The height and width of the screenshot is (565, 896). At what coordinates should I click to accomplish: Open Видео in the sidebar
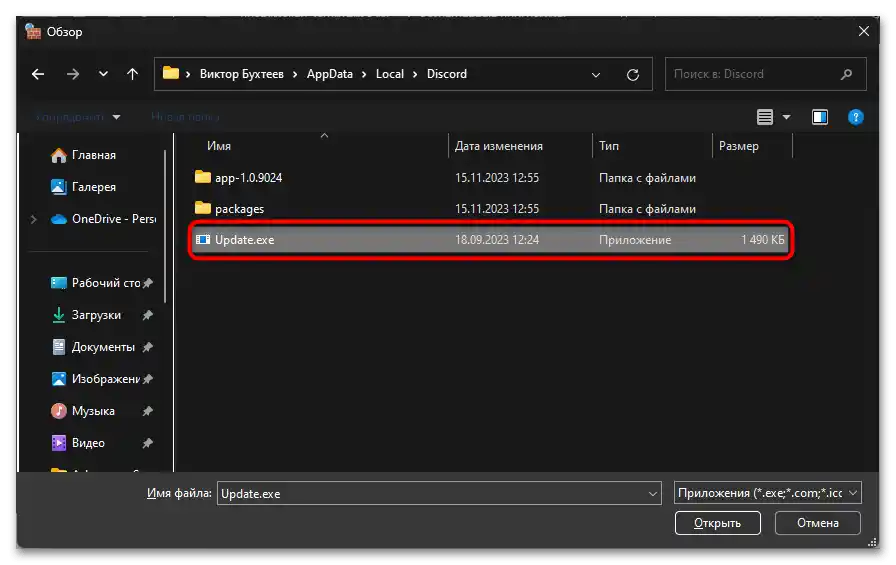point(88,443)
